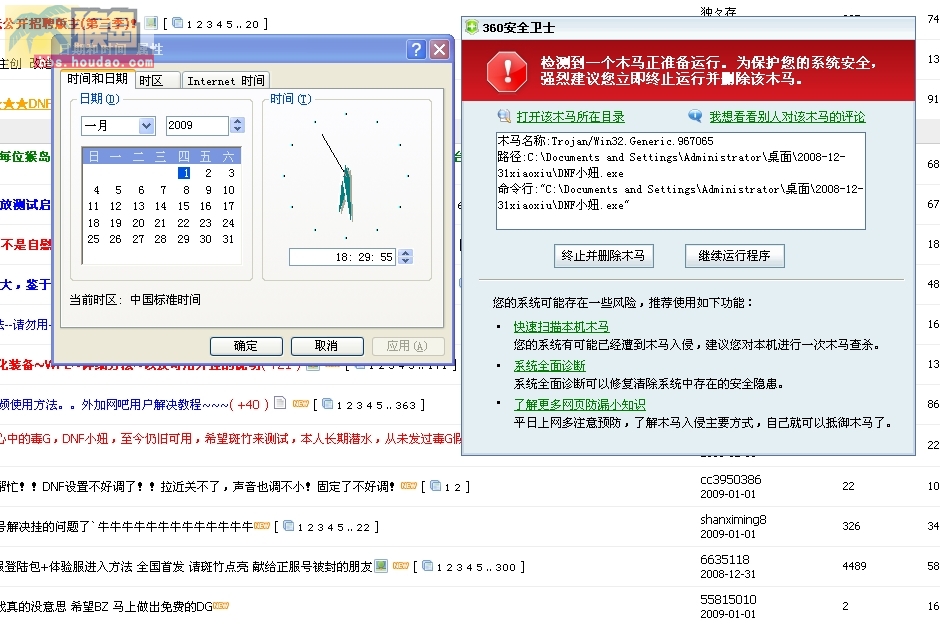Decrease the year with the down arrow
Viewport: 940px width, 624px height.
click(237, 129)
